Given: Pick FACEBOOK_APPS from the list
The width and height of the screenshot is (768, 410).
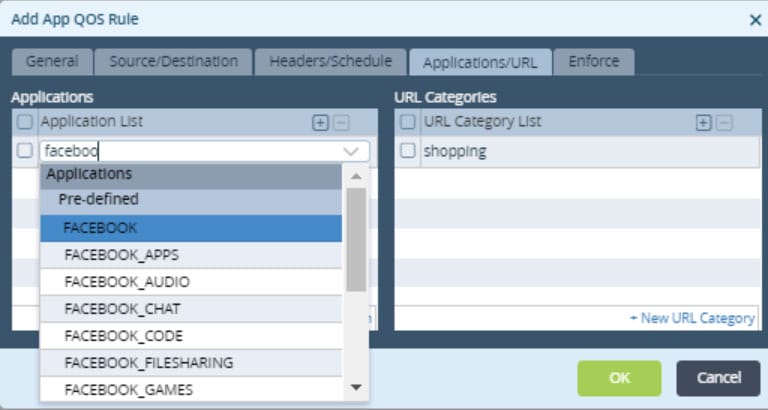Looking at the screenshot, I should click(x=191, y=255).
